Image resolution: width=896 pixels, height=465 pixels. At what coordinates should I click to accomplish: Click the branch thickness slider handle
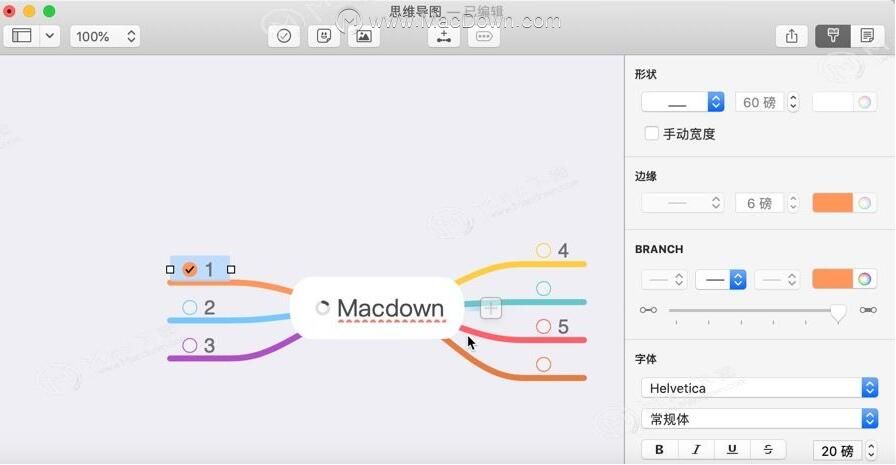(838, 312)
